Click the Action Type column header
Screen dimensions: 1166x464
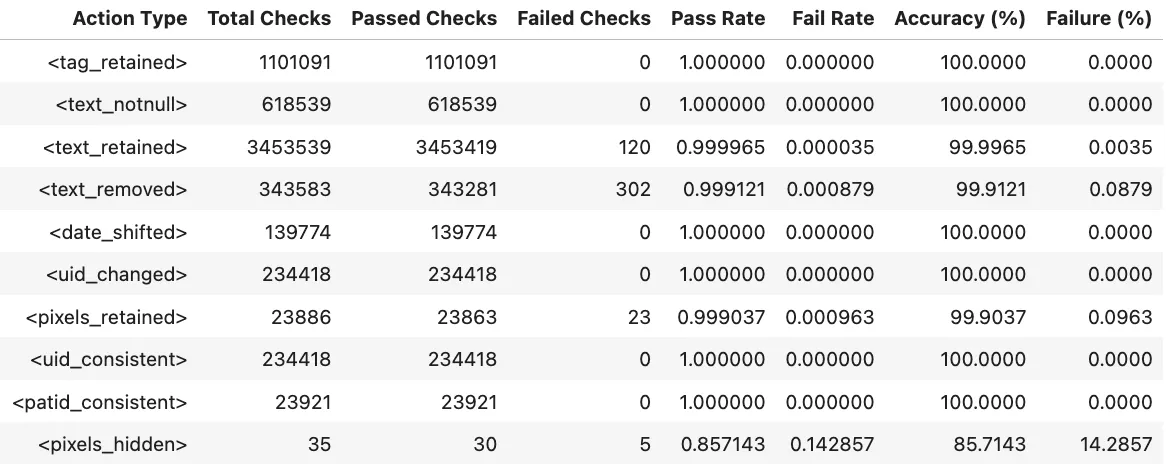click(129, 19)
